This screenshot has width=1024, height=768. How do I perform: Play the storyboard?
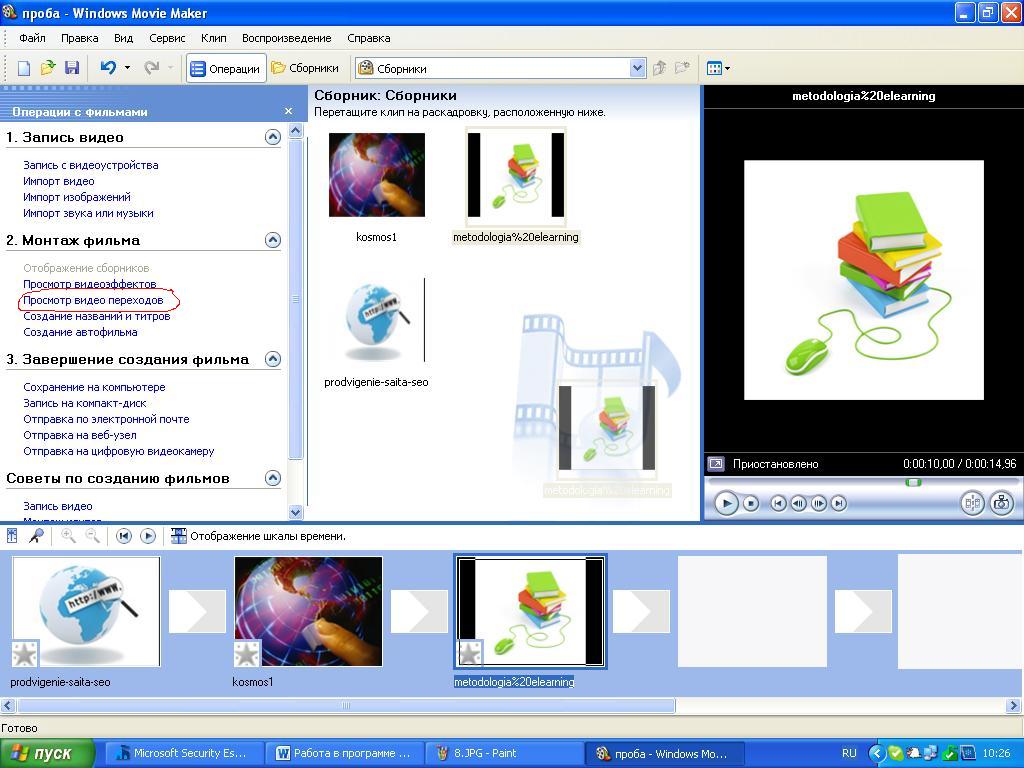click(148, 536)
